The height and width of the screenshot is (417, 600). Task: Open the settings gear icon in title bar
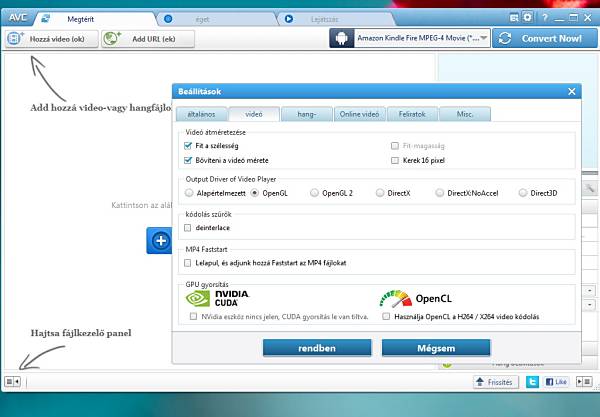[x=528, y=17]
